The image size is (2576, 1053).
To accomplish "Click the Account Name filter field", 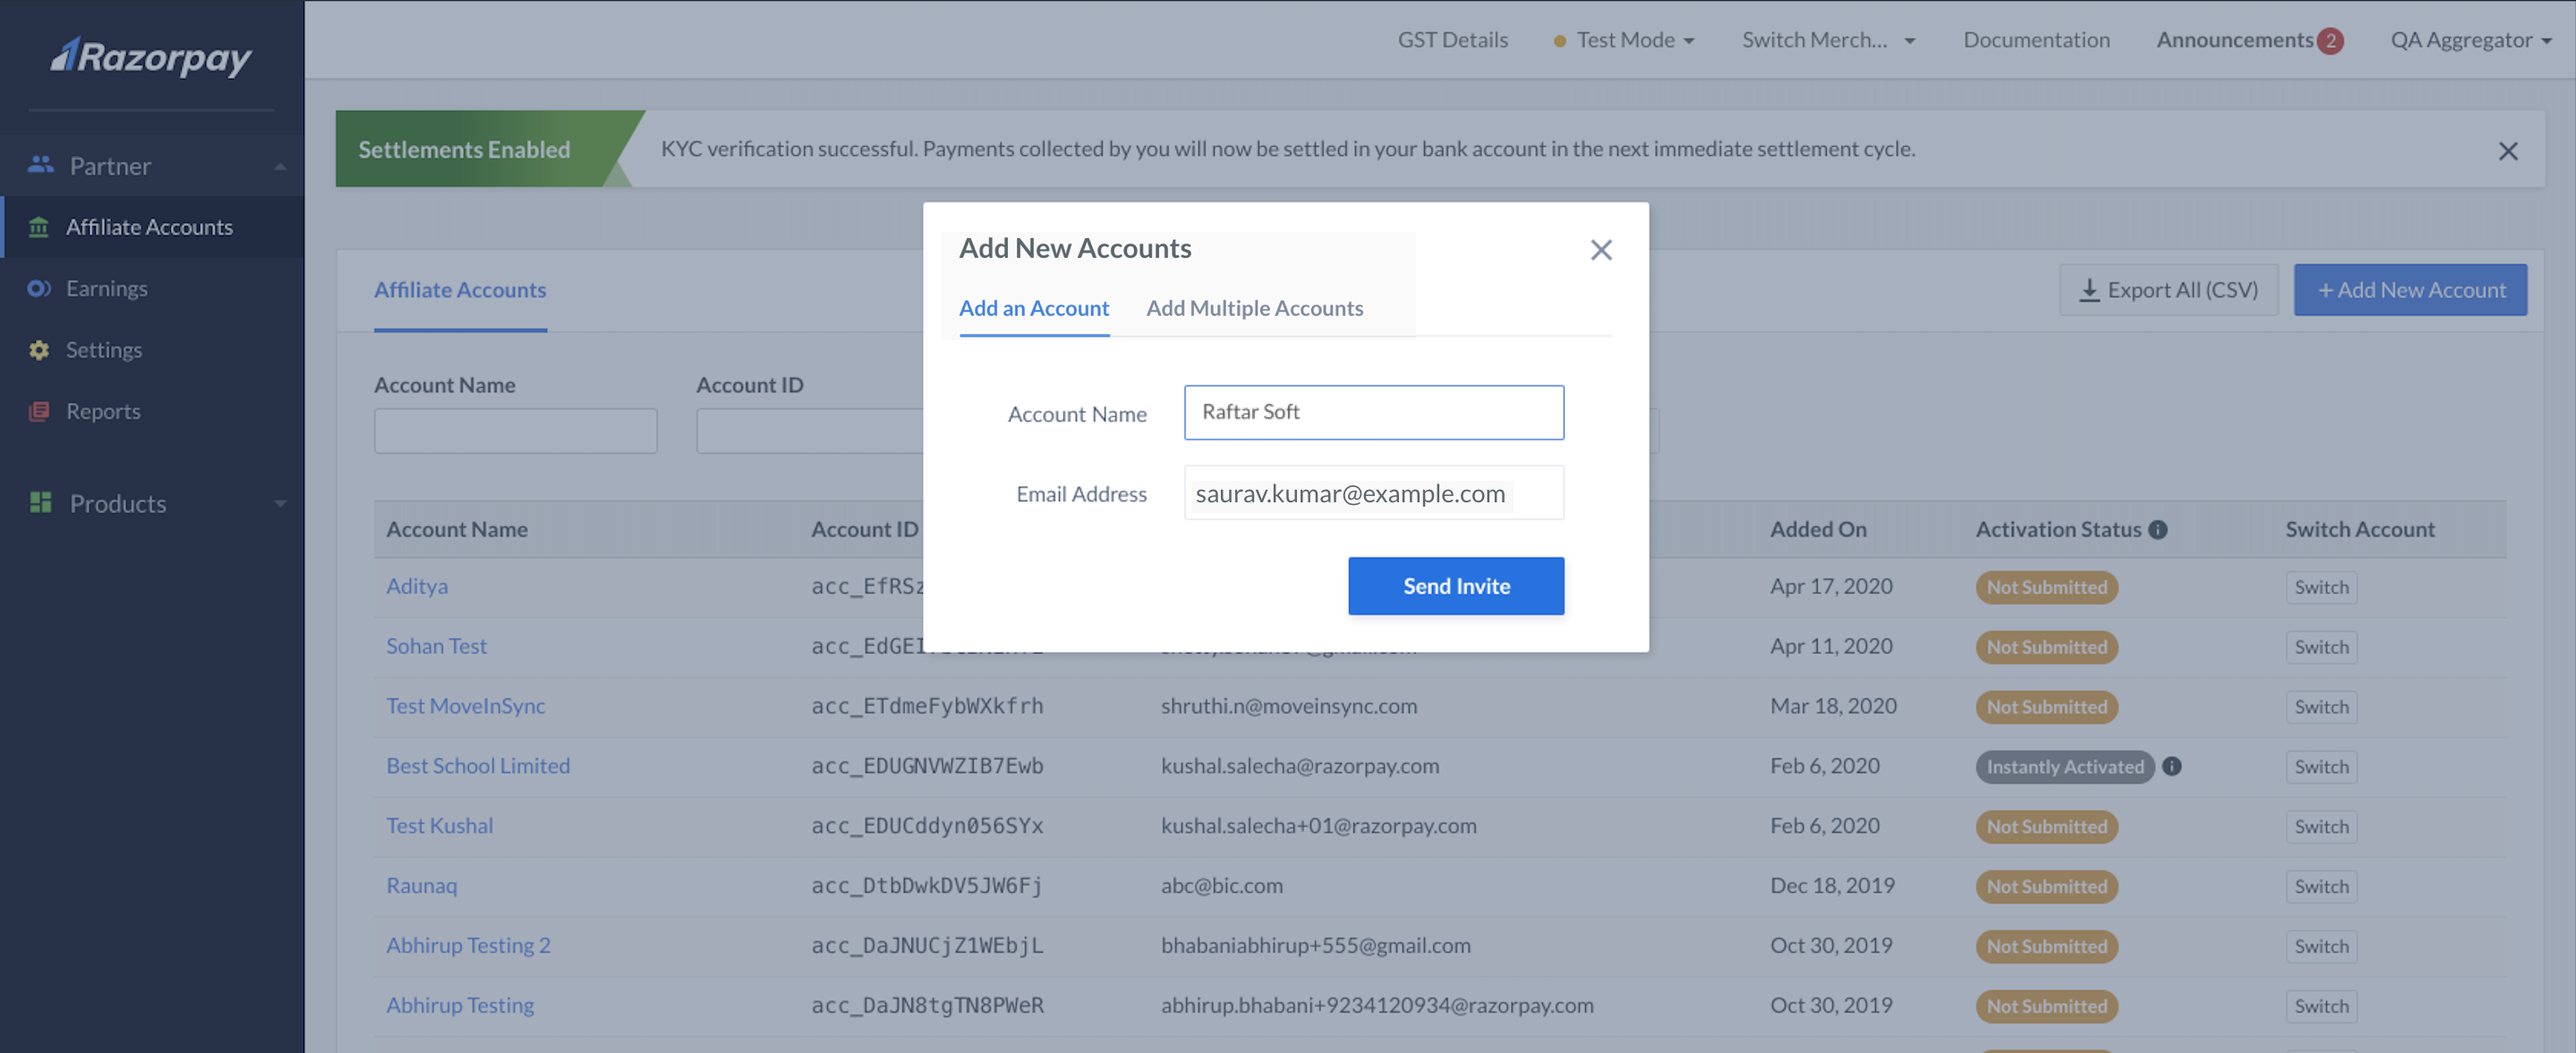I will pyautogui.click(x=515, y=431).
